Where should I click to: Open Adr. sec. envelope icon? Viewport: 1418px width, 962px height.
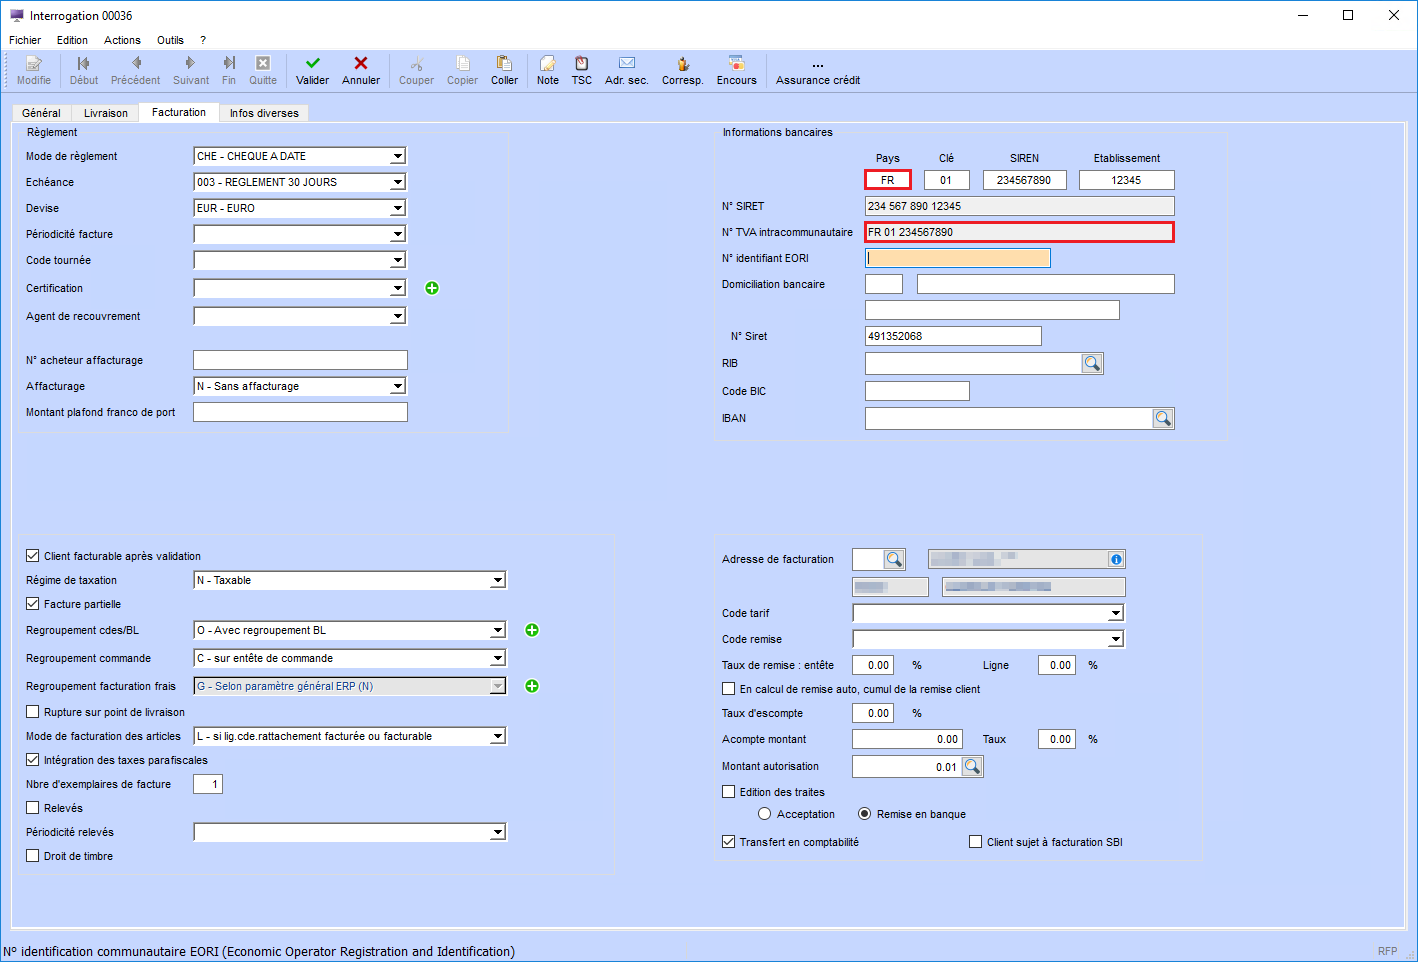click(627, 70)
